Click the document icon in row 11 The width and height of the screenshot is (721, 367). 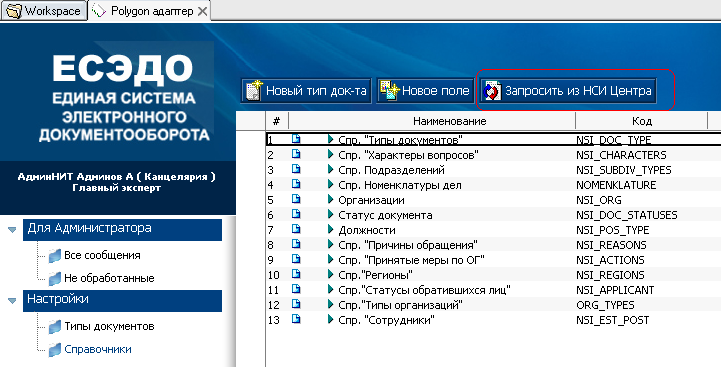(296, 289)
